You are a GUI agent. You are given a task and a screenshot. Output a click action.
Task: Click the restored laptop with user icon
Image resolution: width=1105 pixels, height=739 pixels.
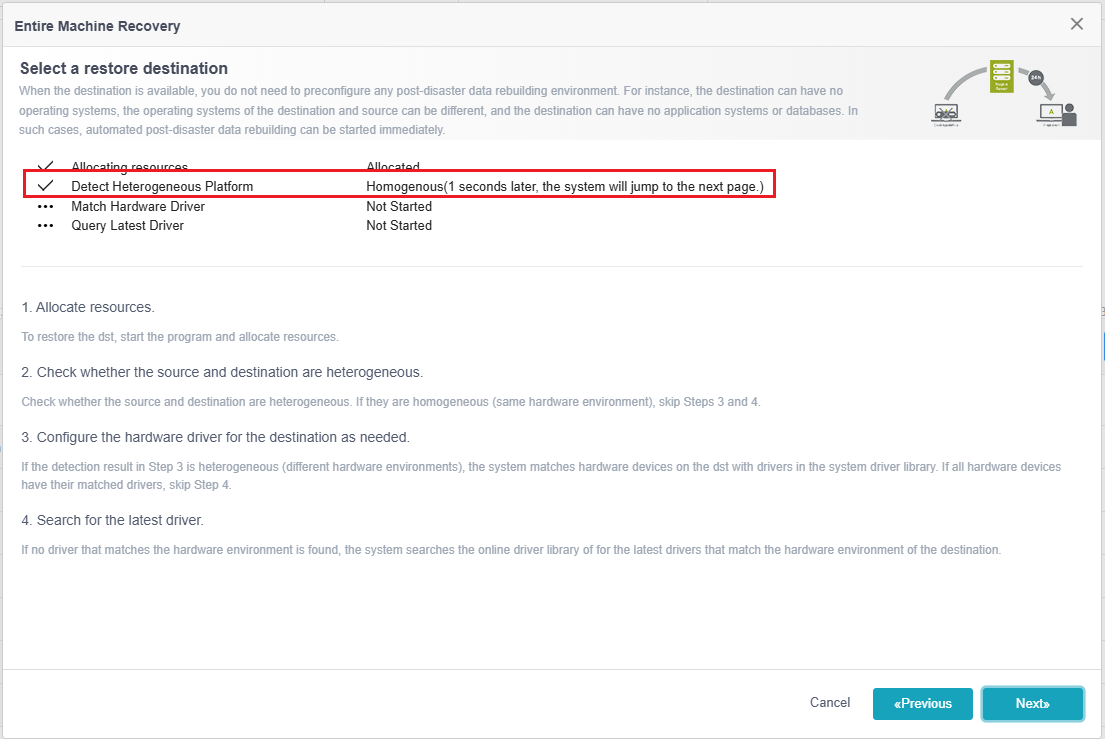click(1057, 114)
